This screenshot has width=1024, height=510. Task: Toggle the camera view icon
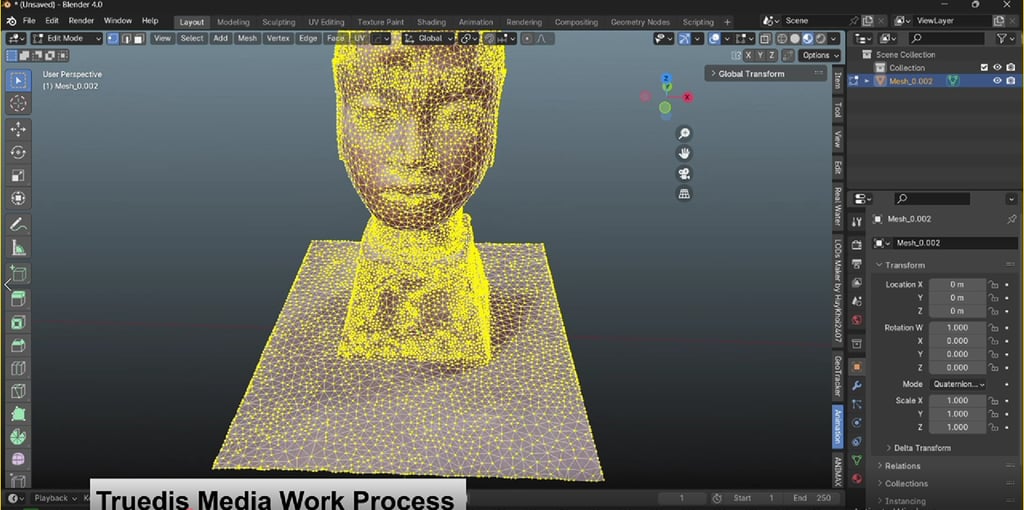click(684, 174)
